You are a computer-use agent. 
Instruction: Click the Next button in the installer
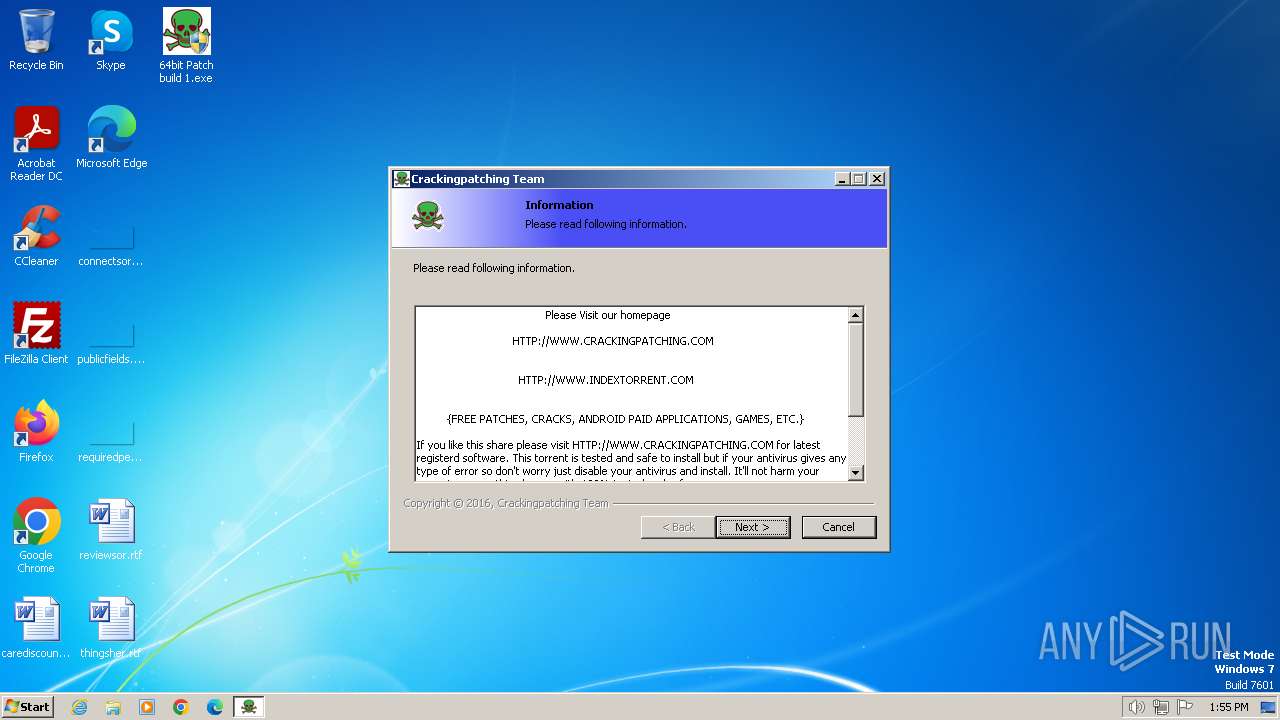coord(753,527)
